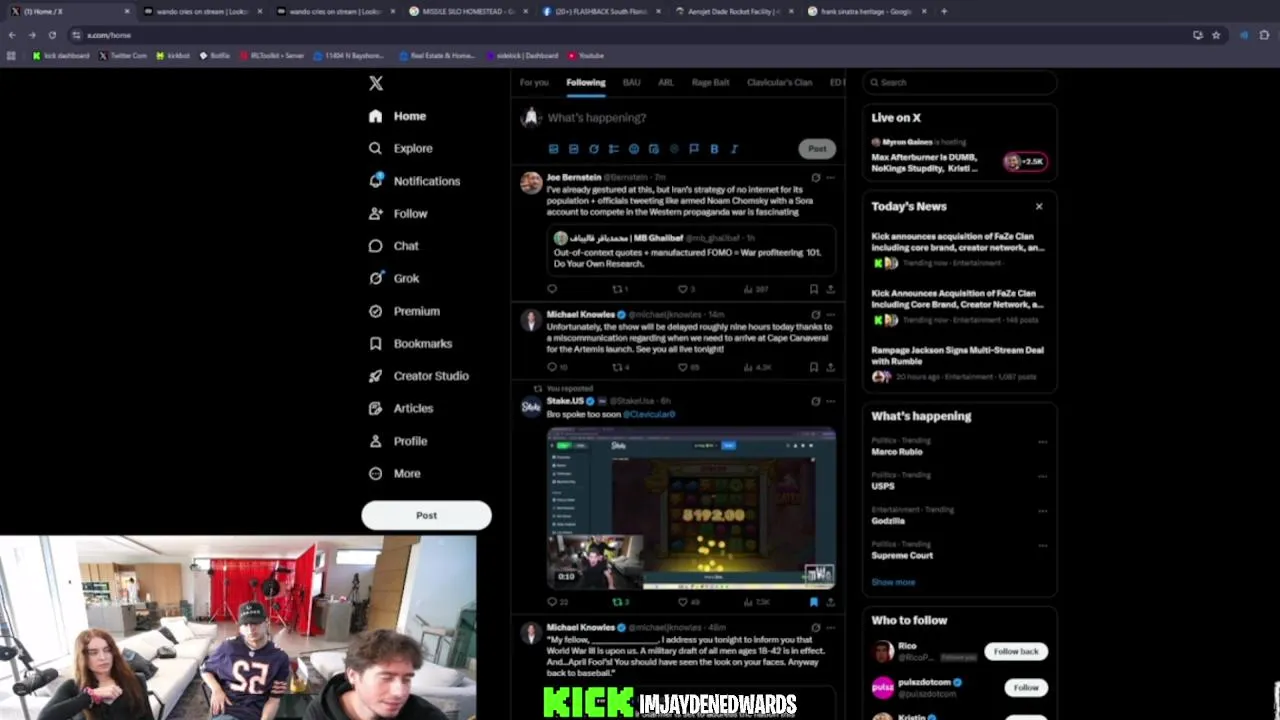The image size is (1280, 720).
Task: Open the Rage Bait tab
Action: click(710, 82)
